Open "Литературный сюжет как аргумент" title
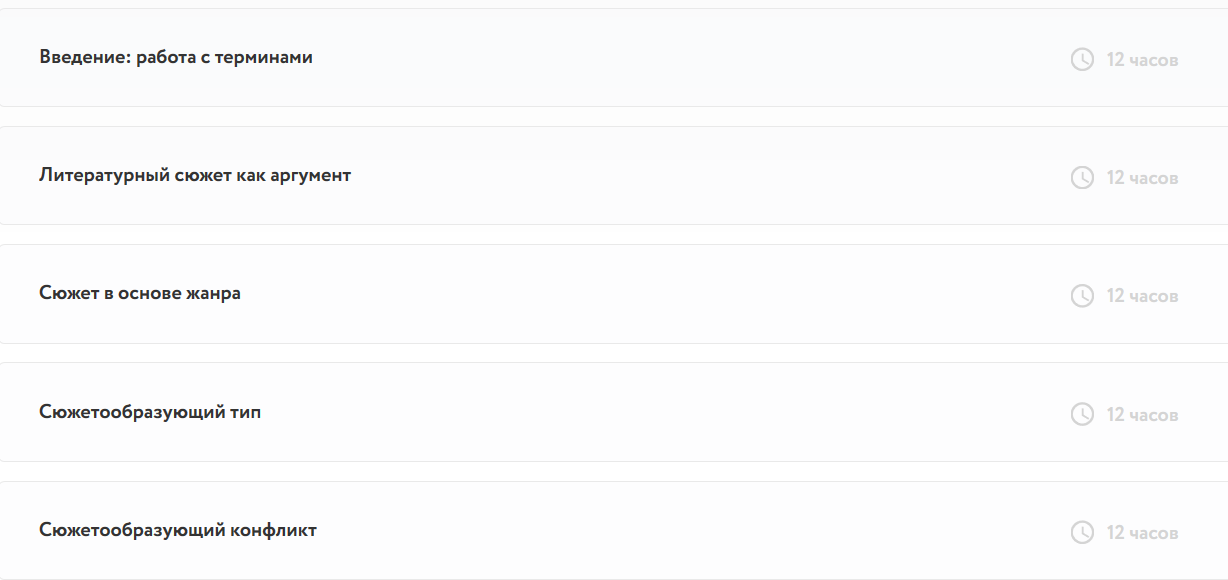The width and height of the screenshot is (1228, 580). pyautogui.click(x=195, y=175)
